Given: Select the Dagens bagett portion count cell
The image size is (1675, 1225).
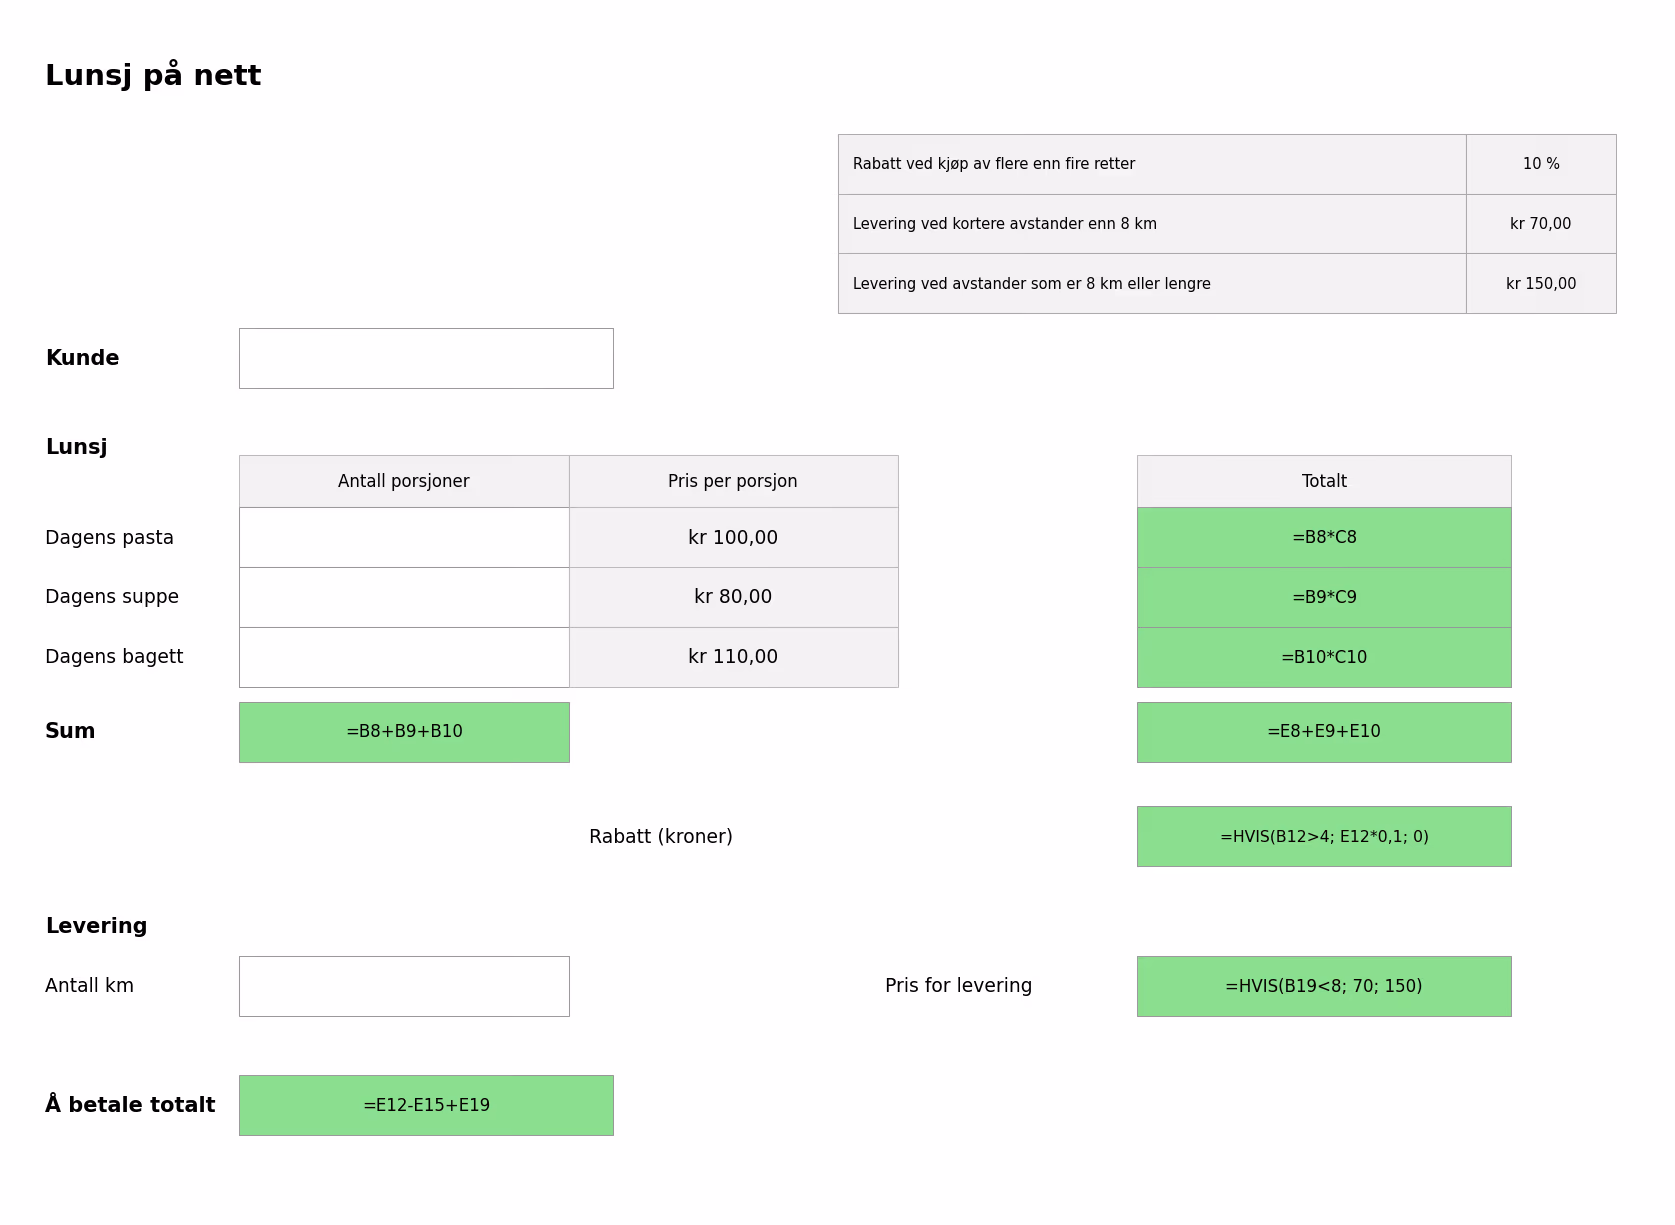Looking at the screenshot, I should pos(404,657).
